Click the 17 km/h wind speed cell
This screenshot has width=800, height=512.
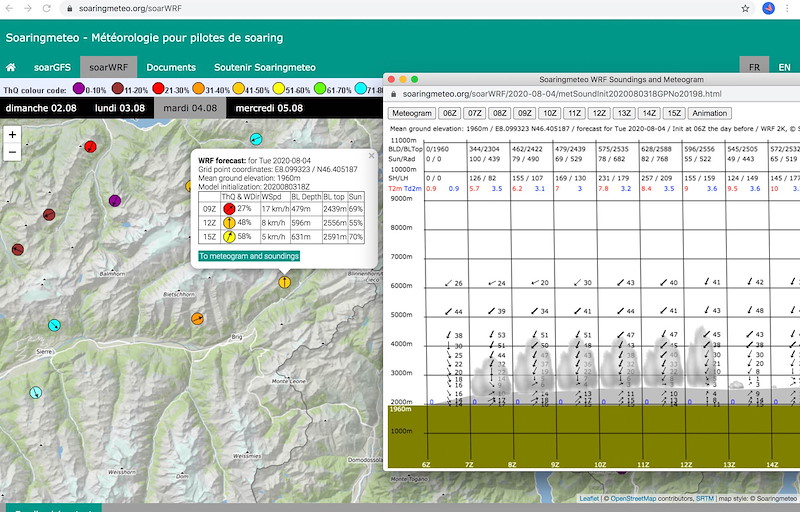coord(275,209)
